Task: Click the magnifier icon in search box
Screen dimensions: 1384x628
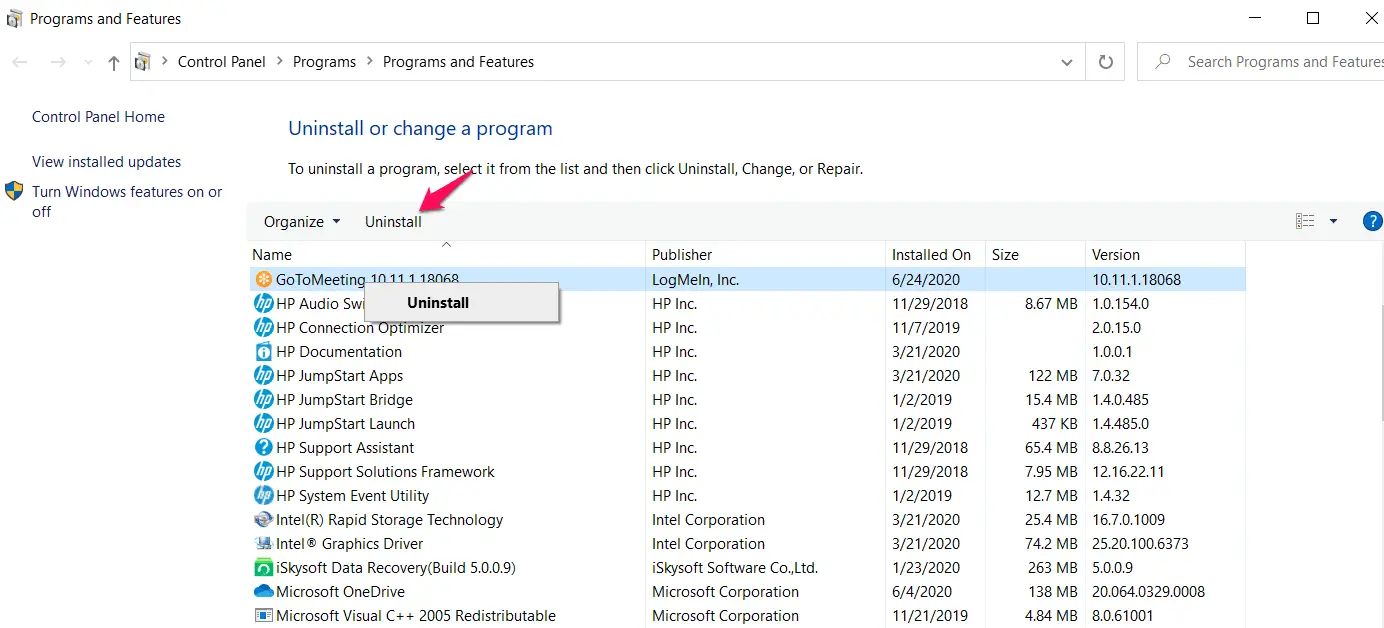Action: coord(1162,62)
